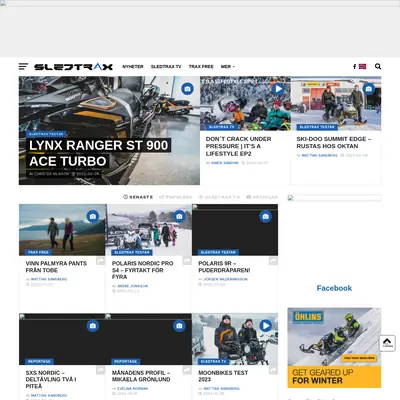Click Sledtrax Testar tag on Lynx Ranger feature

click(x=46, y=134)
